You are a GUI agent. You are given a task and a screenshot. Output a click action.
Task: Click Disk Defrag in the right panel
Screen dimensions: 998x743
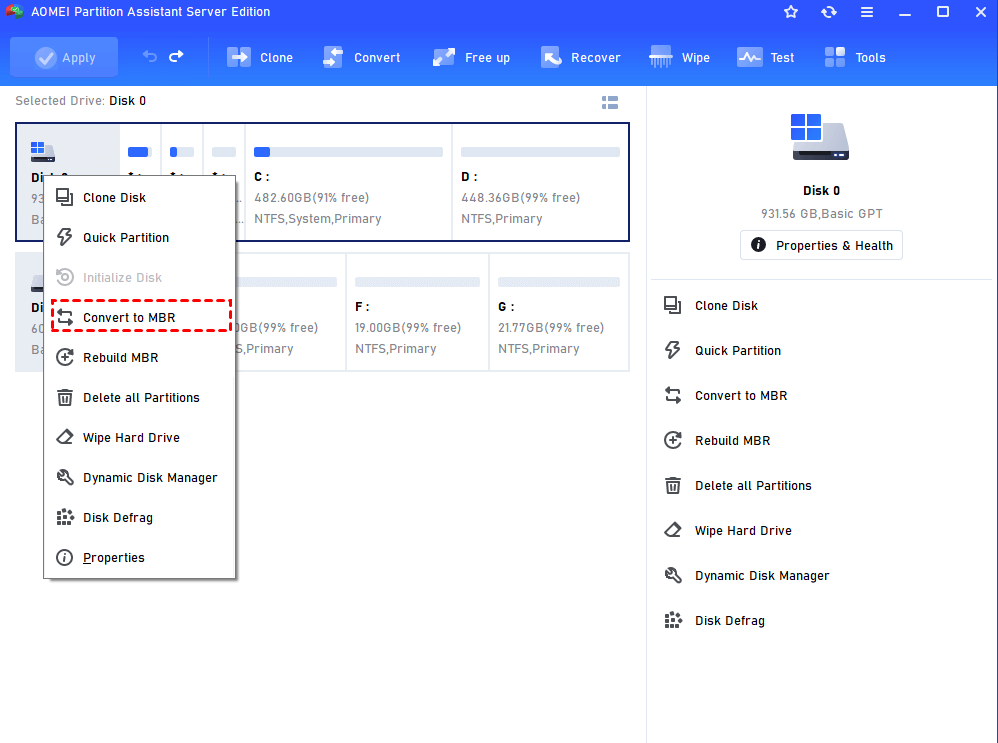[x=715, y=621]
